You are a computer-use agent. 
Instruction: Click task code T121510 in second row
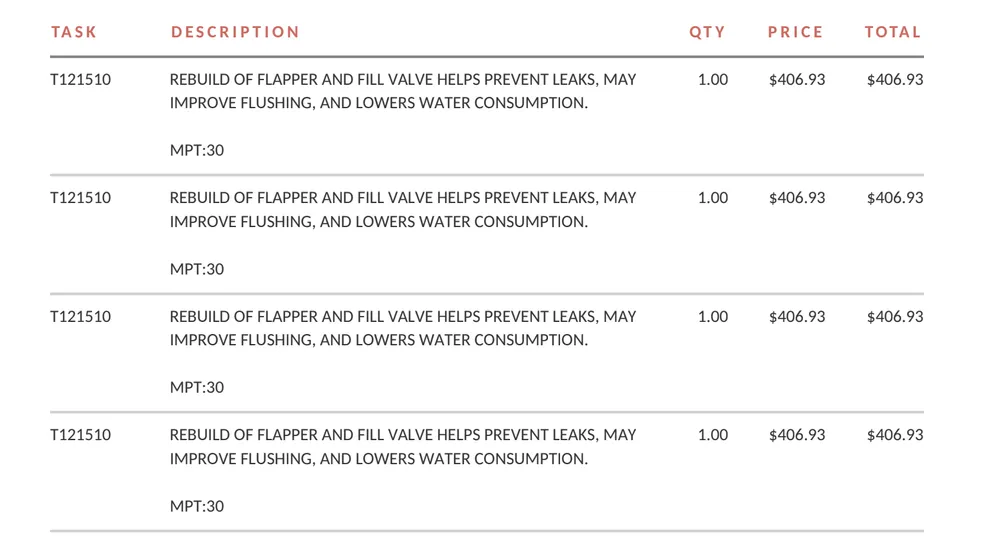tap(81, 198)
